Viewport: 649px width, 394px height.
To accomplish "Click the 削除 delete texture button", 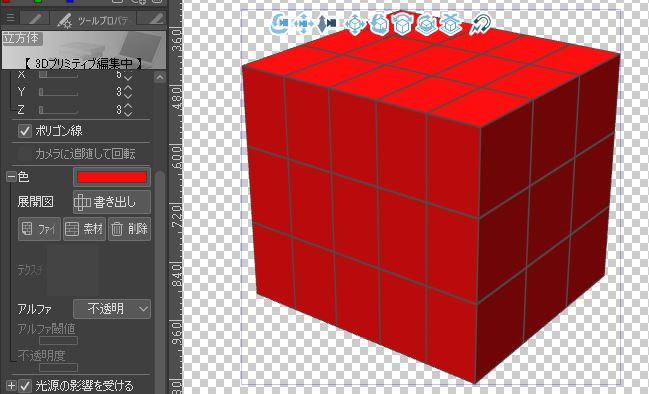I will [130, 229].
